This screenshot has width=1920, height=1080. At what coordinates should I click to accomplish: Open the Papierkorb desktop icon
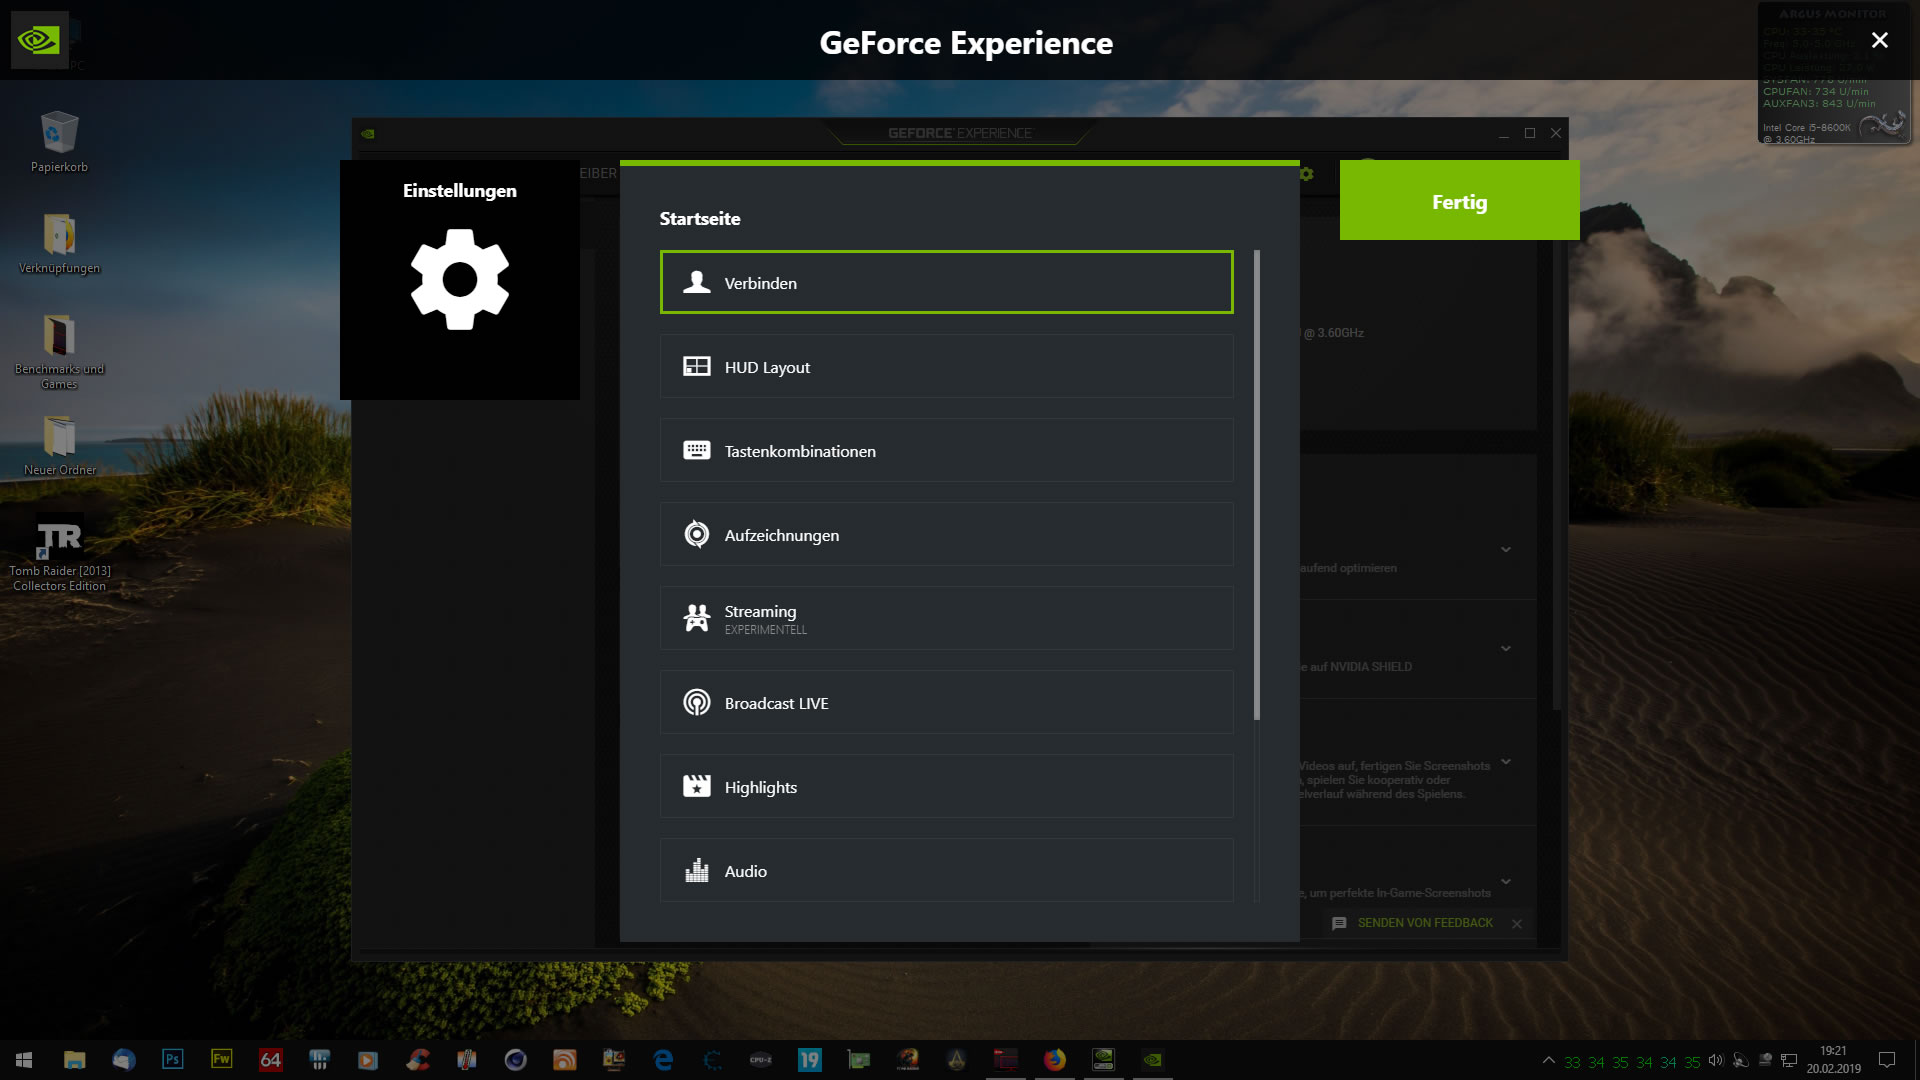(59, 141)
